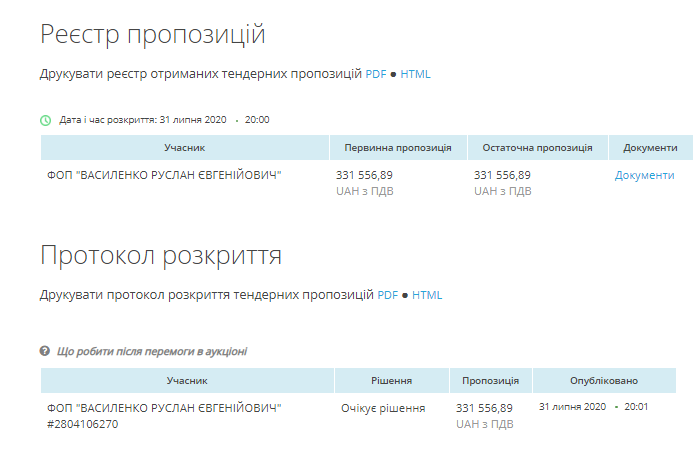Click Учасник header in the protocol table
Image resolution: width=698 pixels, height=467 pixels.
187,381
